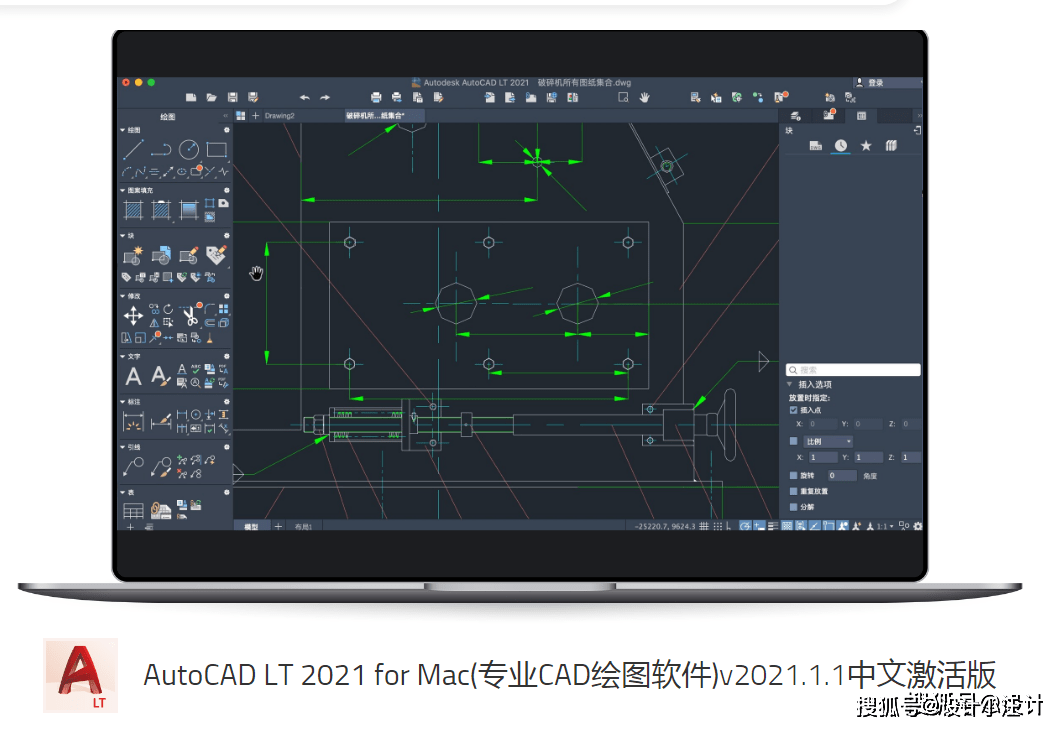Viewport: 1043px width, 729px height.
Task: Check the 重复放置 checkbox
Action: pyautogui.click(x=793, y=491)
